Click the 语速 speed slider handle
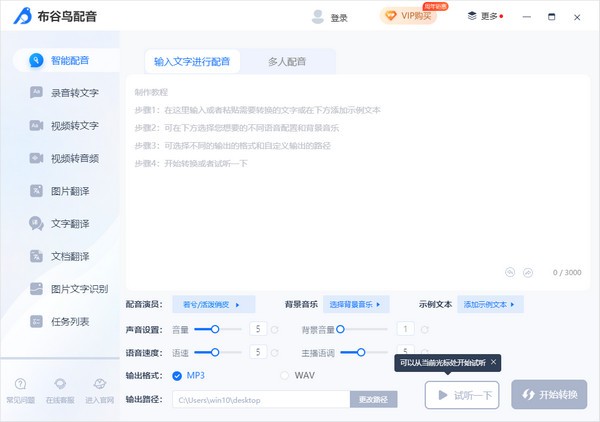The image size is (600, 422). click(x=215, y=352)
